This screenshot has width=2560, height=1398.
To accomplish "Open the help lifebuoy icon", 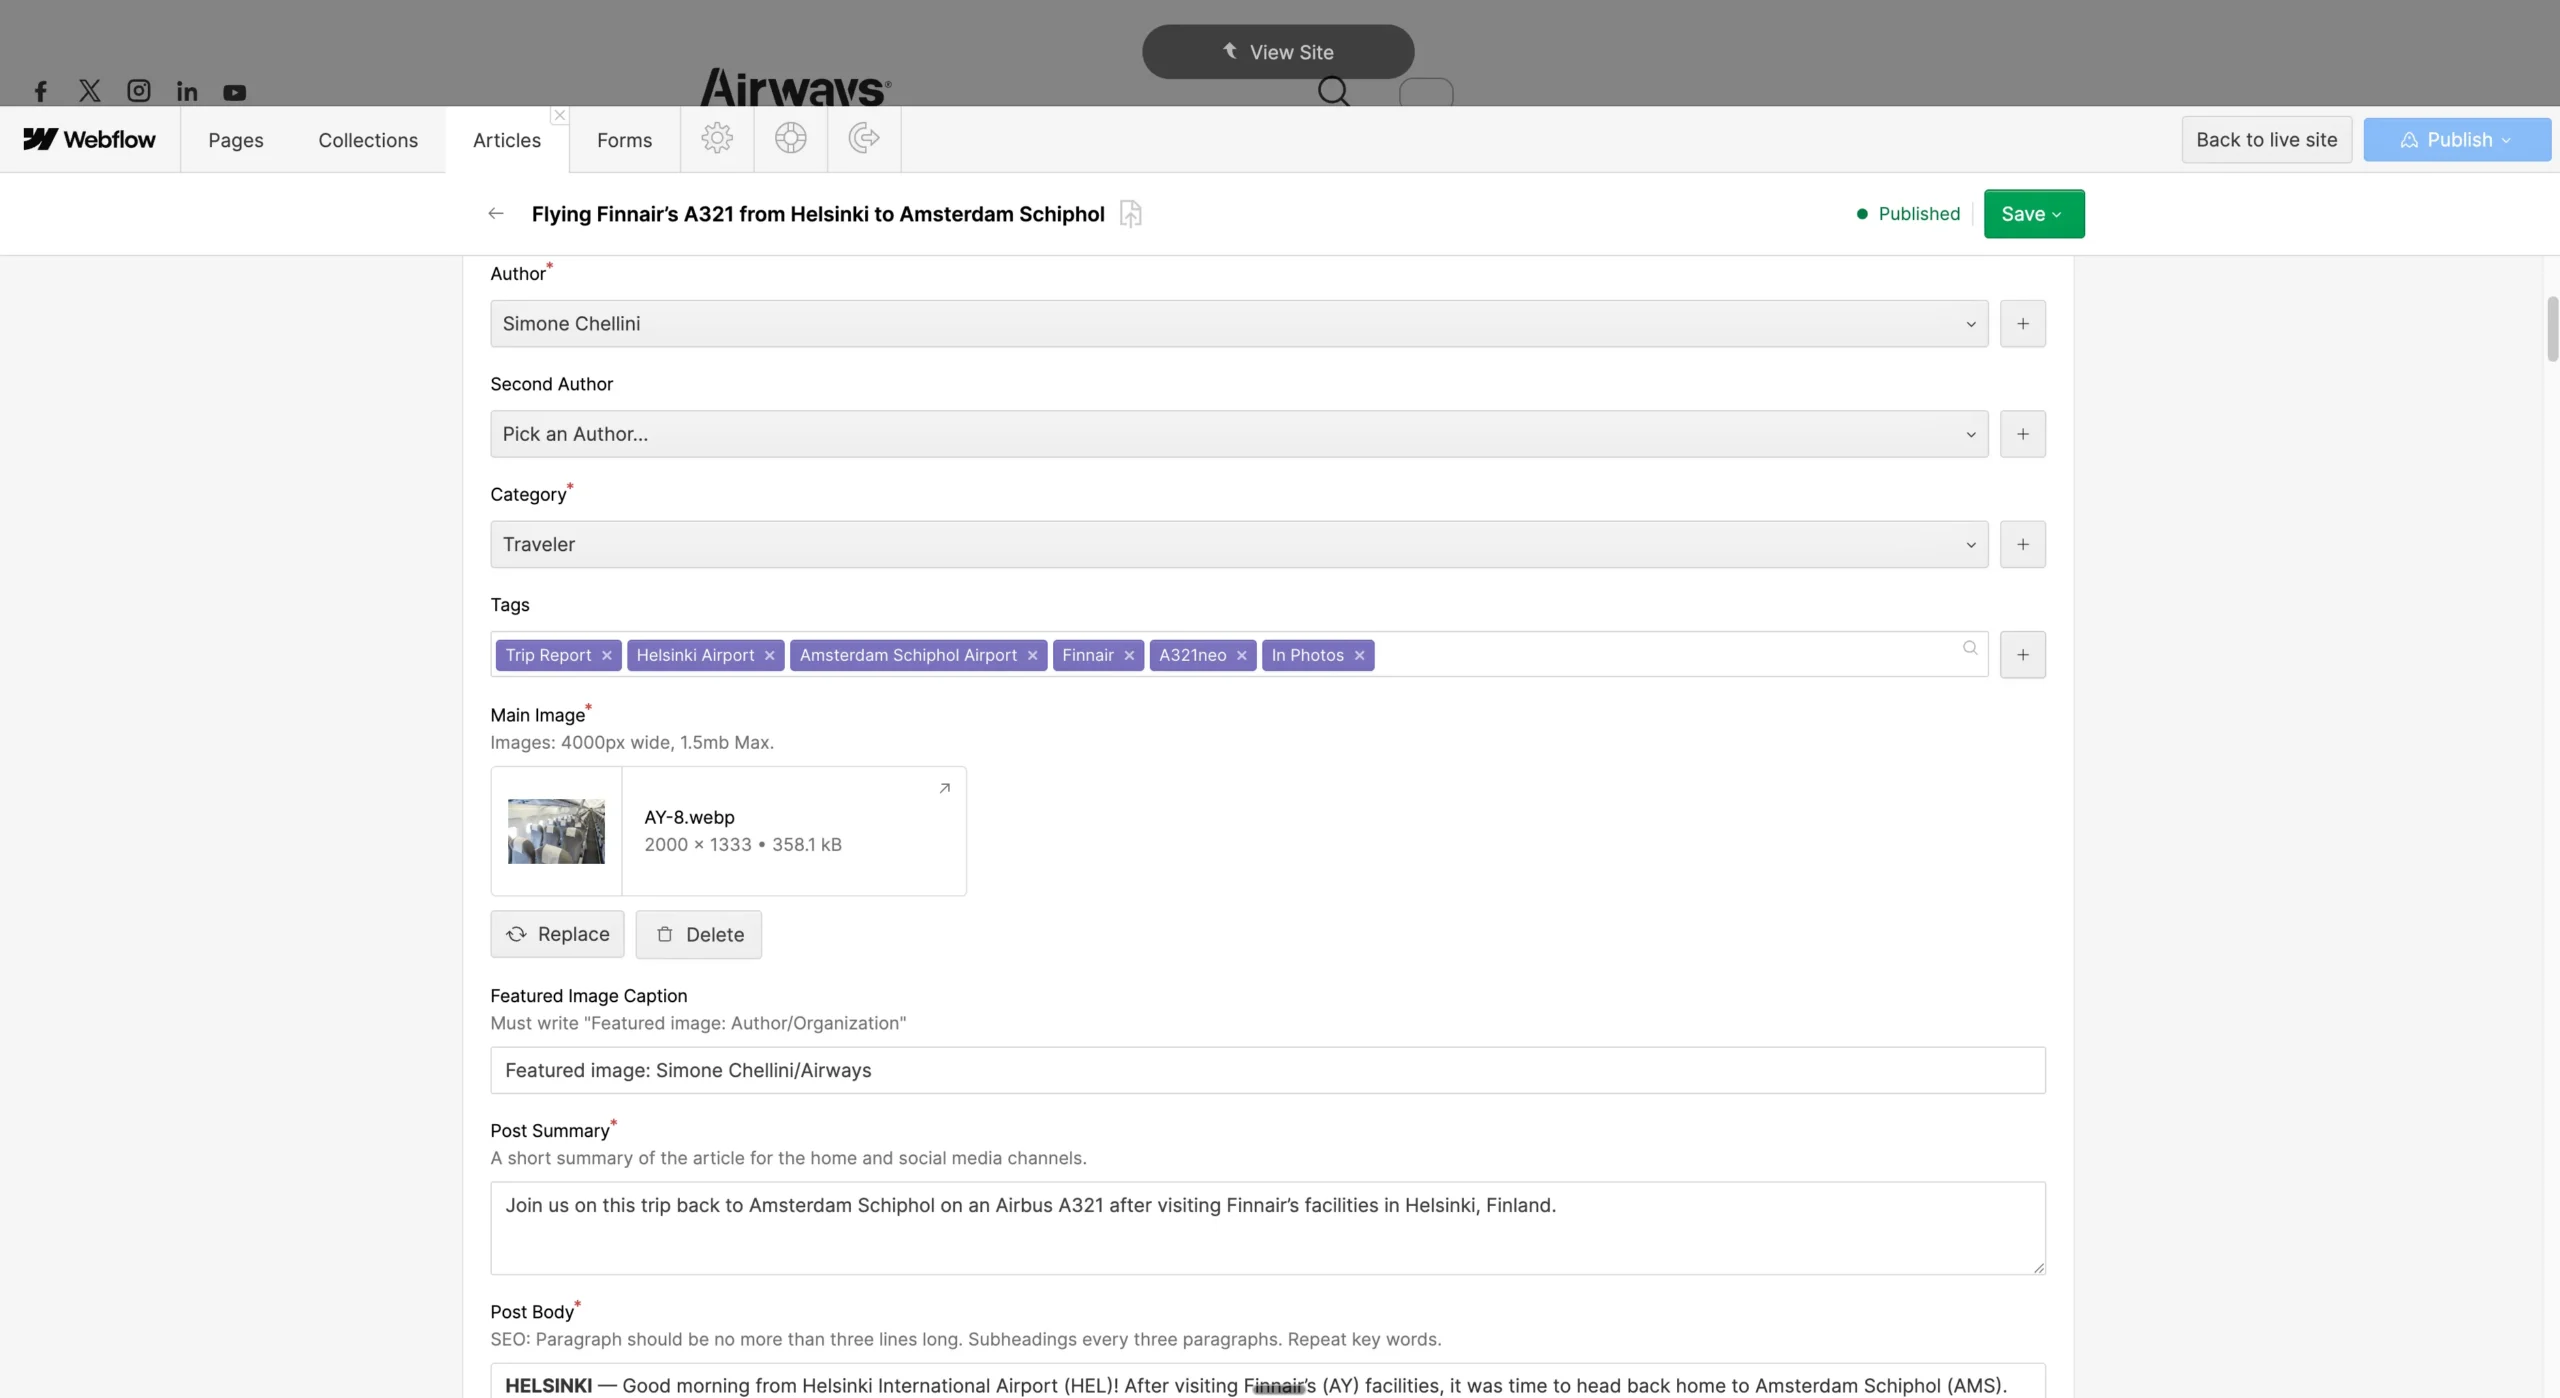I will tap(790, 138).
